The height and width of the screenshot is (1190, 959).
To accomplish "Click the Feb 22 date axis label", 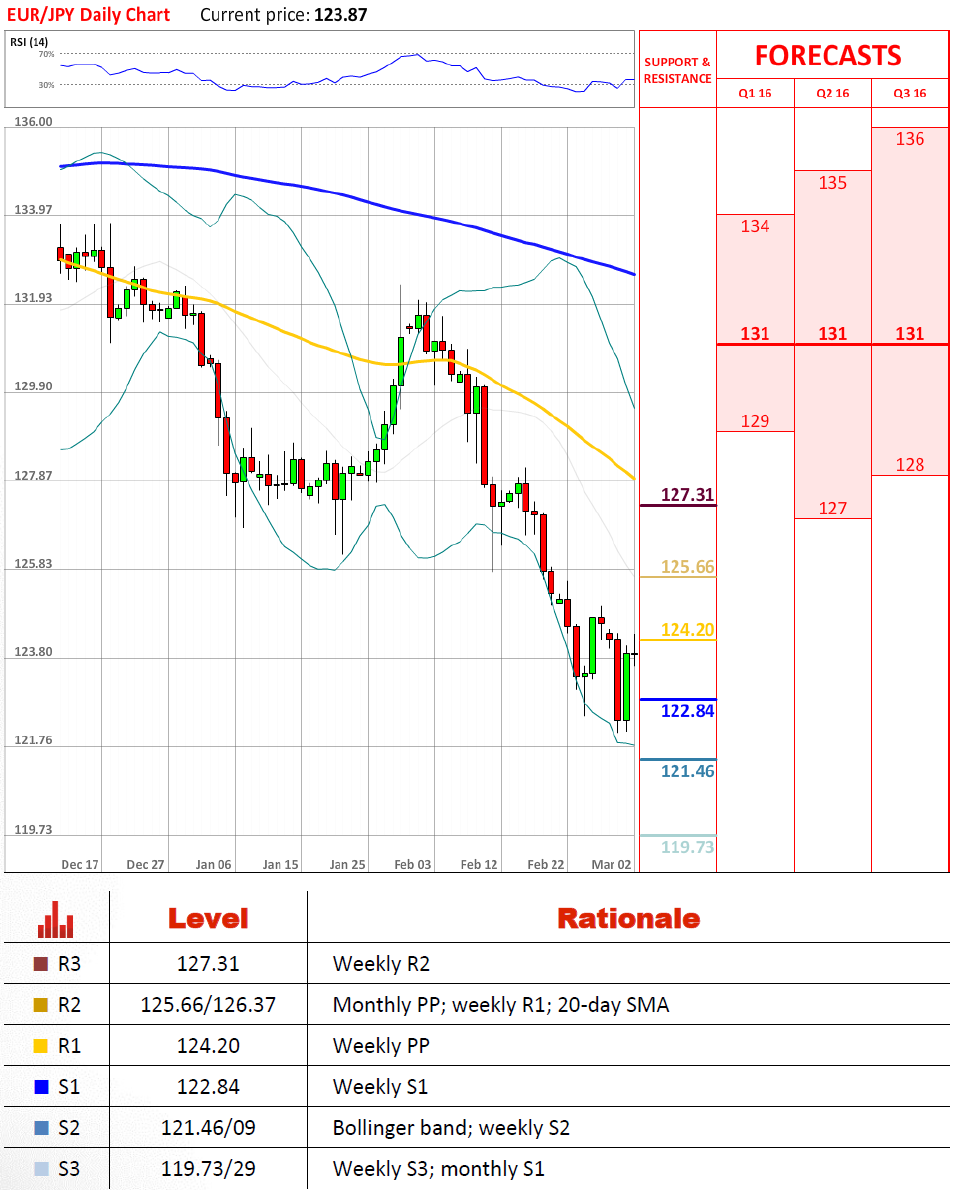I will [546, 864].
